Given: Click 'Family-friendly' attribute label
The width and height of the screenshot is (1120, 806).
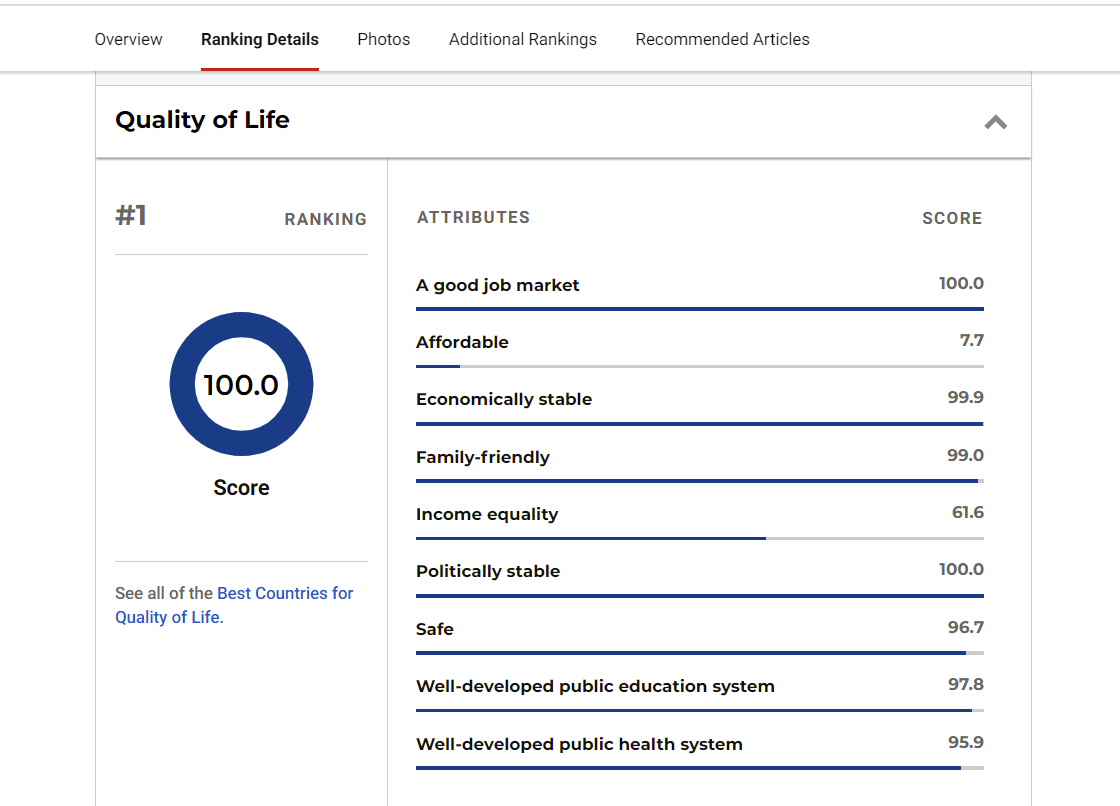Looking at the screenshot, I should pyautogui.click(x=483, y=457).
